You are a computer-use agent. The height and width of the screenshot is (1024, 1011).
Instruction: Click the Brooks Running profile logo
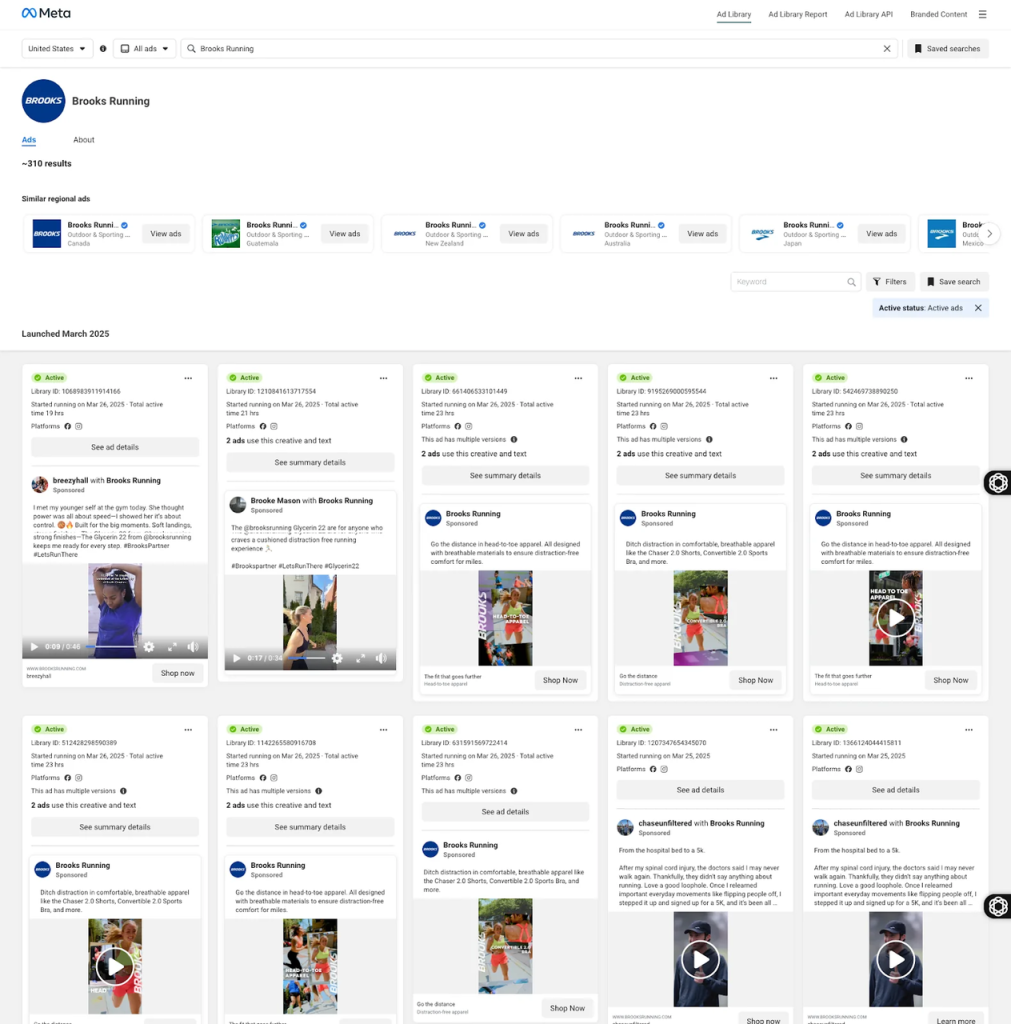pyautogui.click(x=43, y=101)
